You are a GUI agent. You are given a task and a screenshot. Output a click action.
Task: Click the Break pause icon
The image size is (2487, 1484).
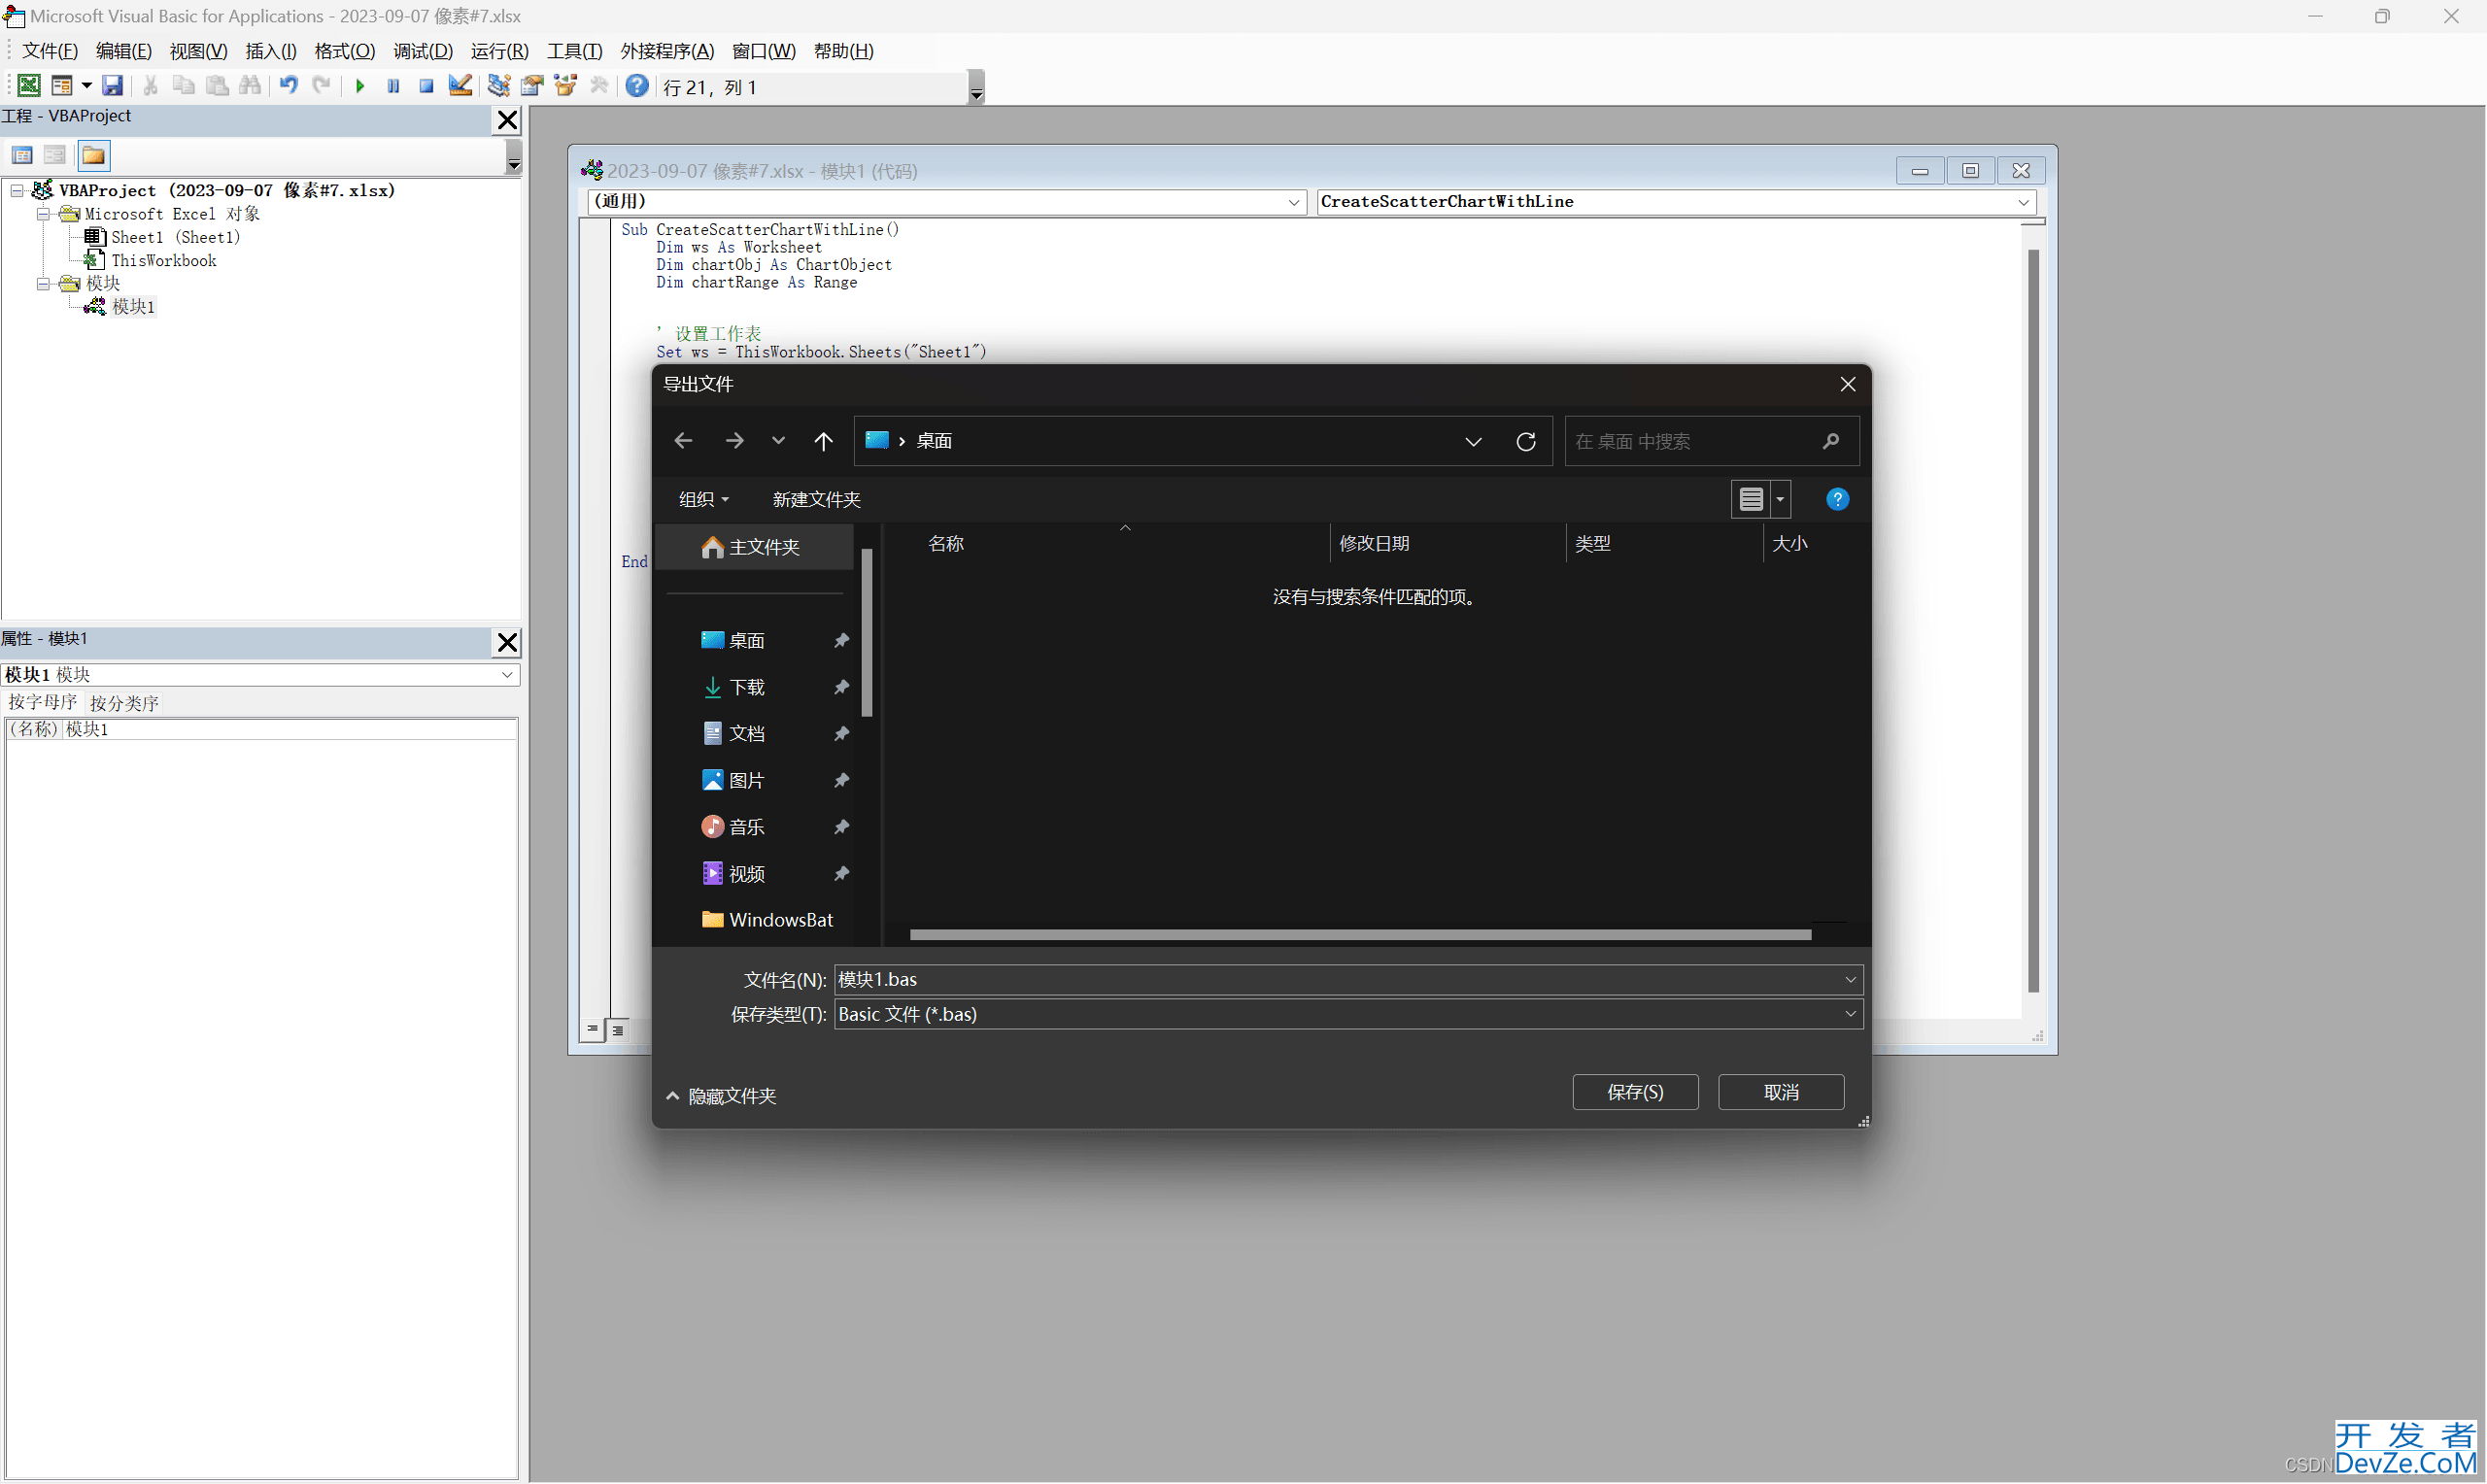393,86
